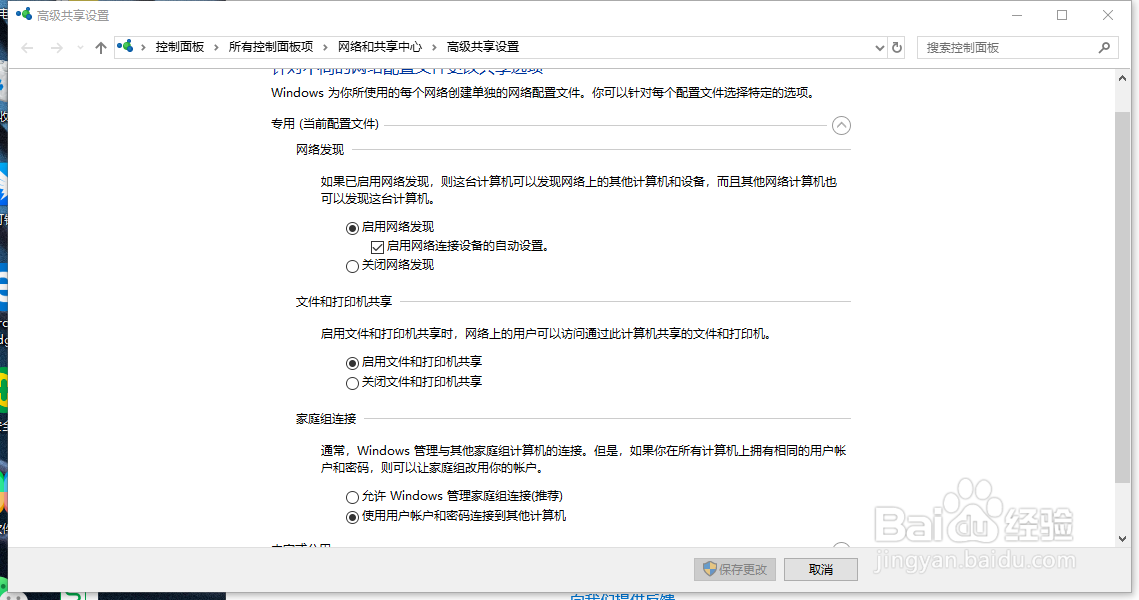Expand the chevron after 所有控制面板项 breadcrumb
Image resolution: width=1139 pixels, height=600 pixels.
click(325, 47)
